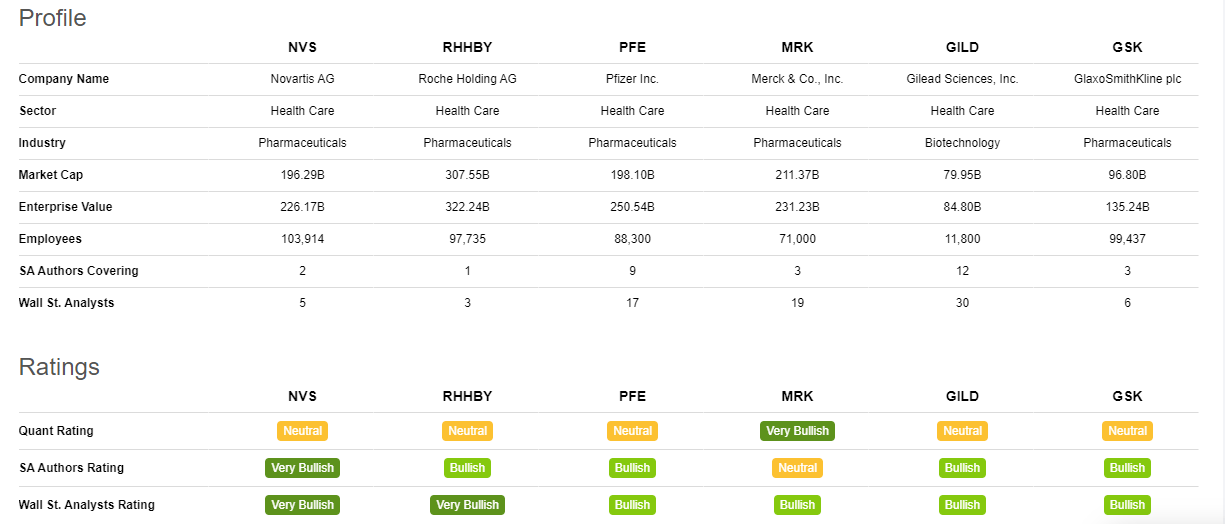
Task: Click PFE's Bullish Wall St. Analysts Rating badge
Action: 632,505
